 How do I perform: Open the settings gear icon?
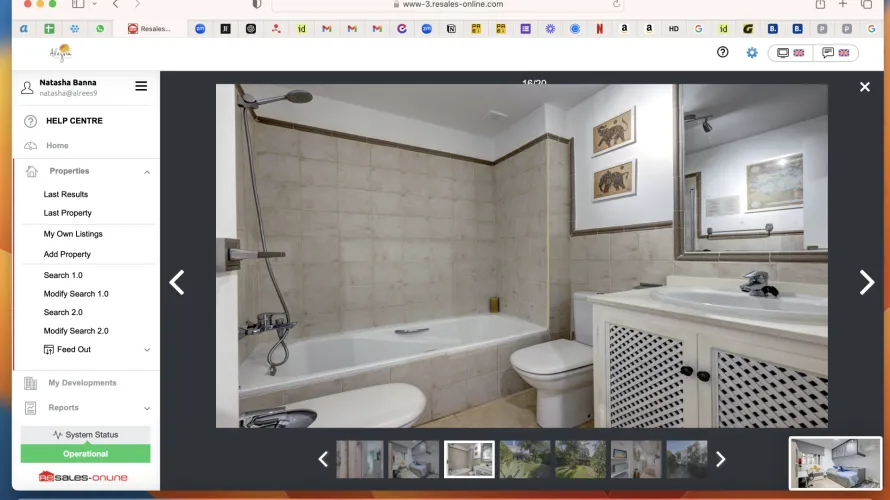click(x=752, y=52)
